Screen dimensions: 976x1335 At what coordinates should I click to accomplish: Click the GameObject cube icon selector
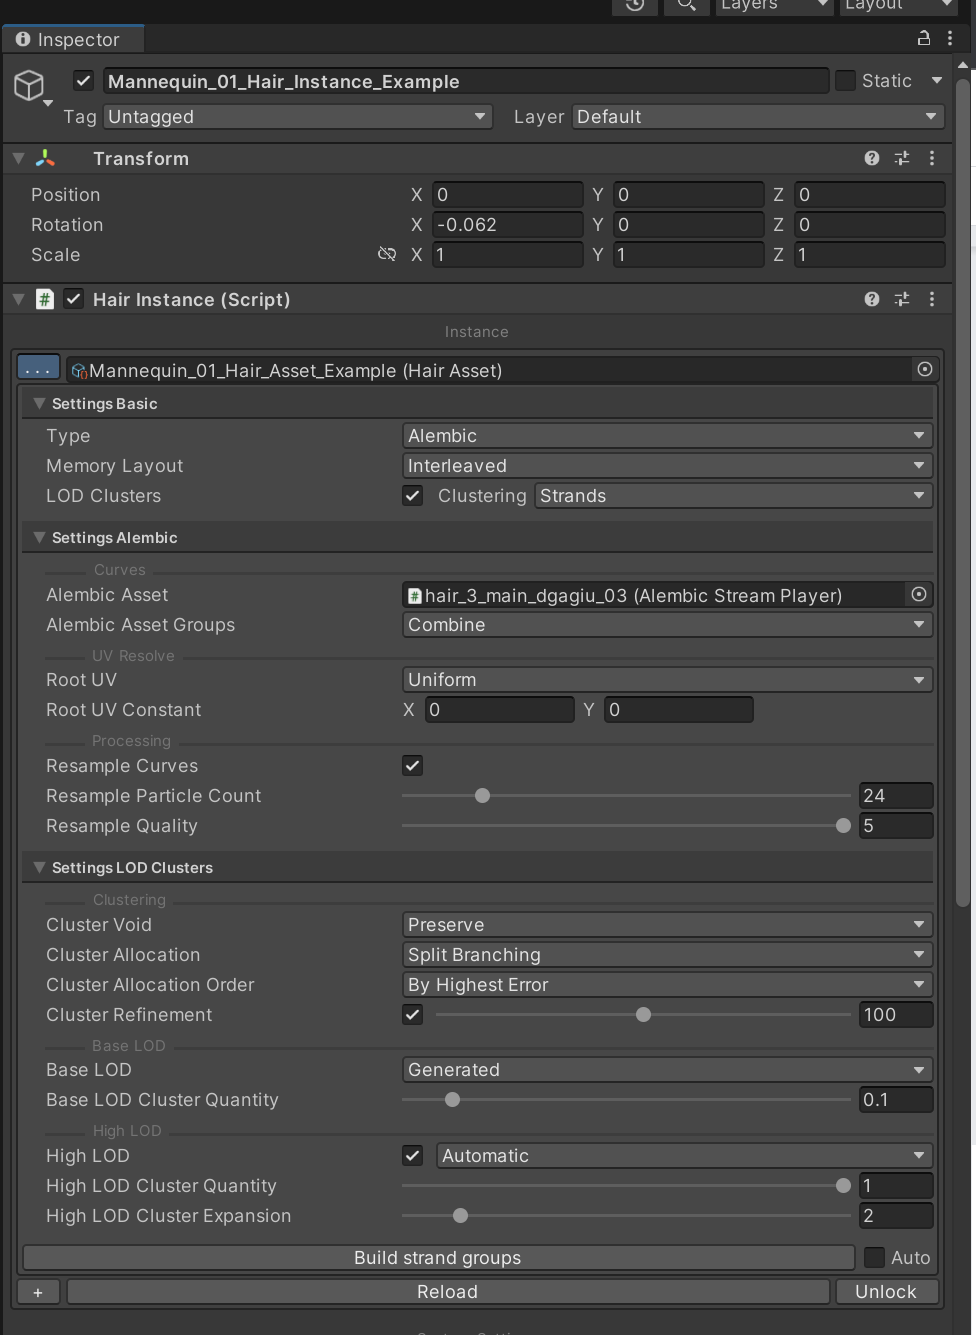coord(30,86)
